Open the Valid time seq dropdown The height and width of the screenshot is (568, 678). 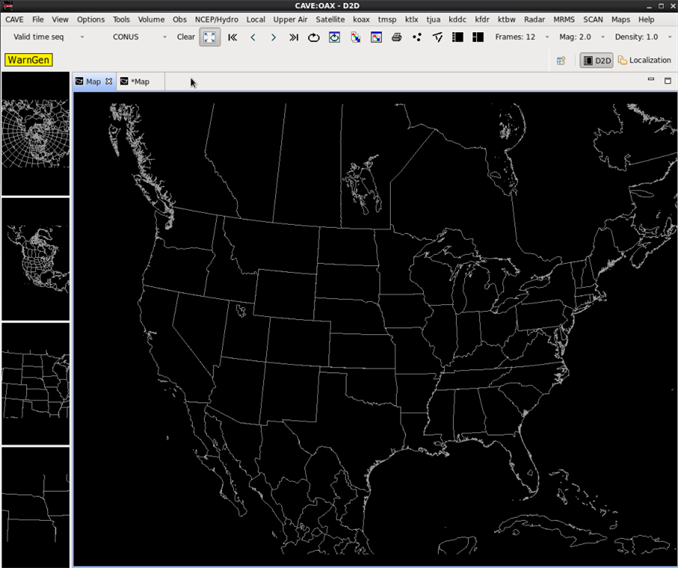[48, 37]
